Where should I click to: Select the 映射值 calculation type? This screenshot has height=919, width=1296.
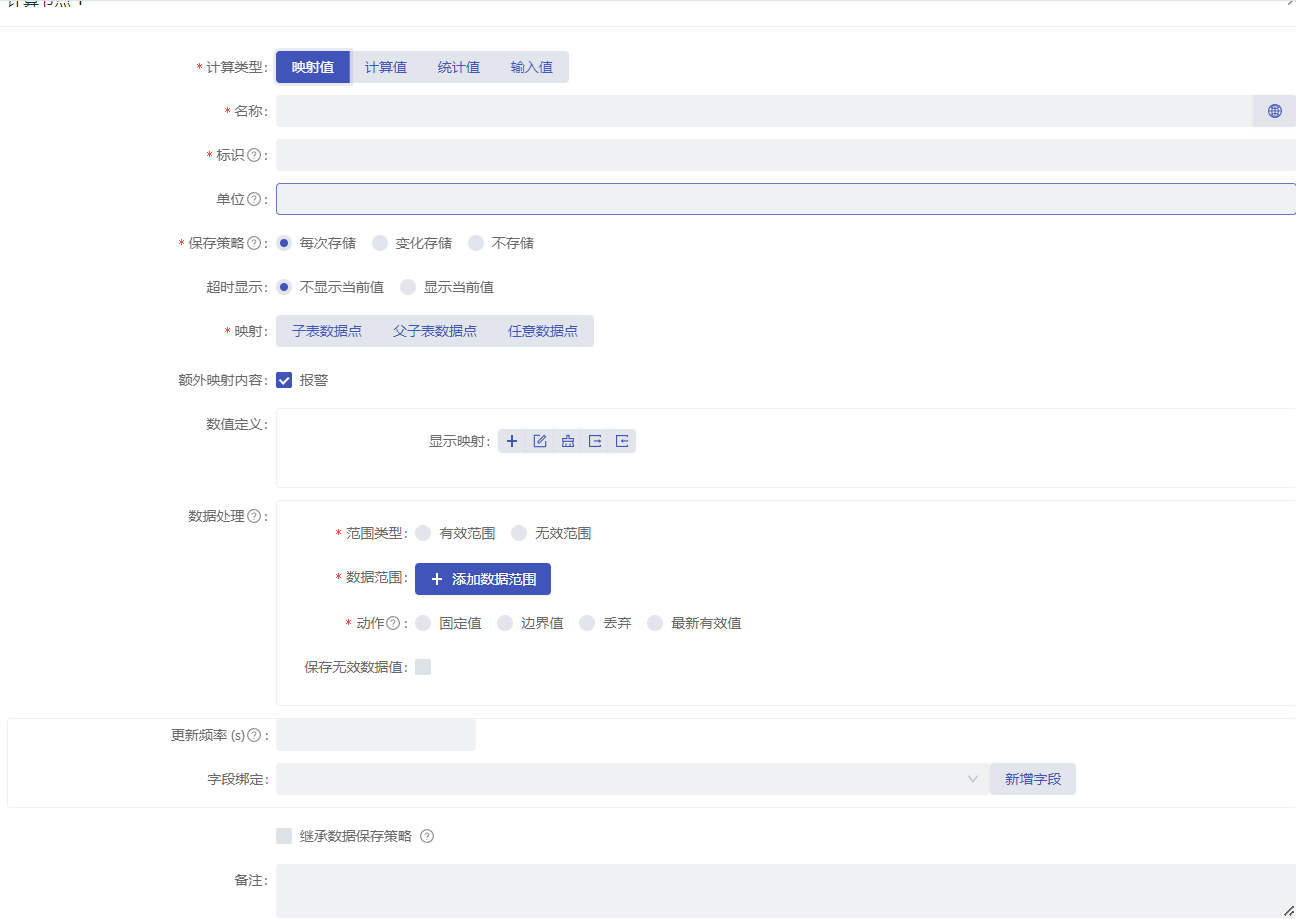313,67
